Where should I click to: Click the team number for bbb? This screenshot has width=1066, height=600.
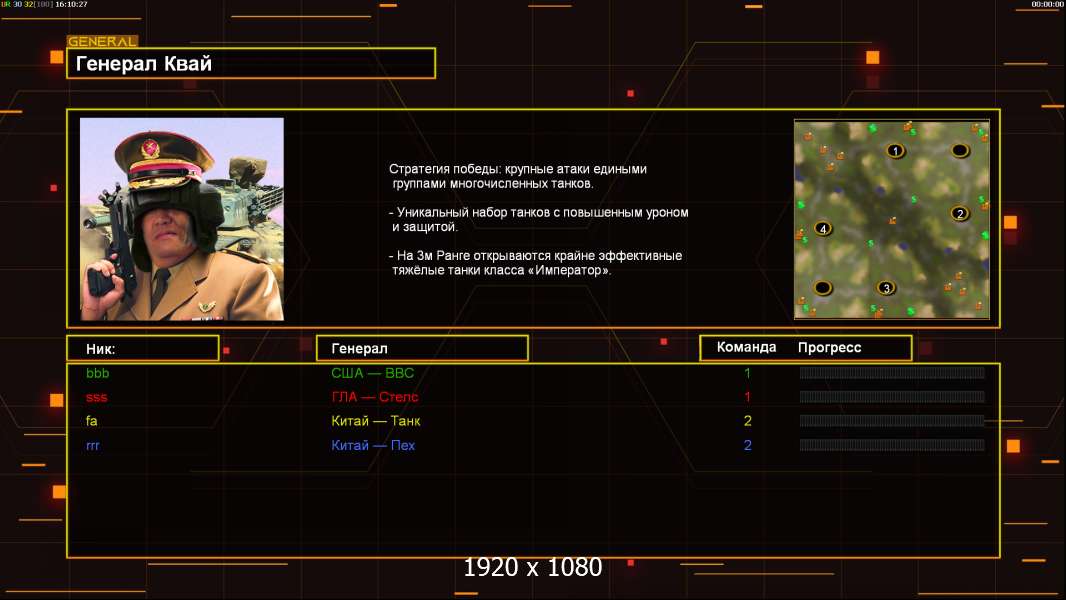pyautogui.click(x=747, y=373)
